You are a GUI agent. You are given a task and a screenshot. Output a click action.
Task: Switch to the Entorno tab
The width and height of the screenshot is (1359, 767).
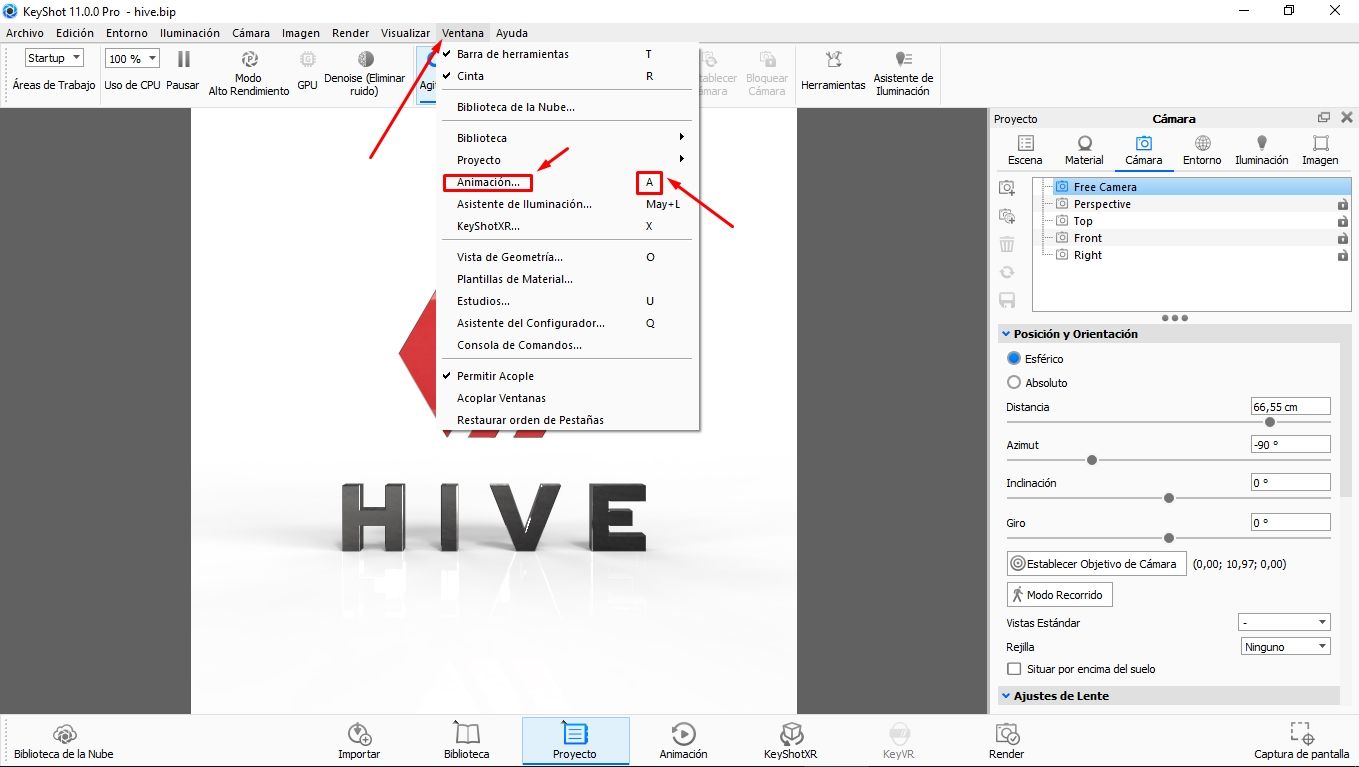point(1202,151)
